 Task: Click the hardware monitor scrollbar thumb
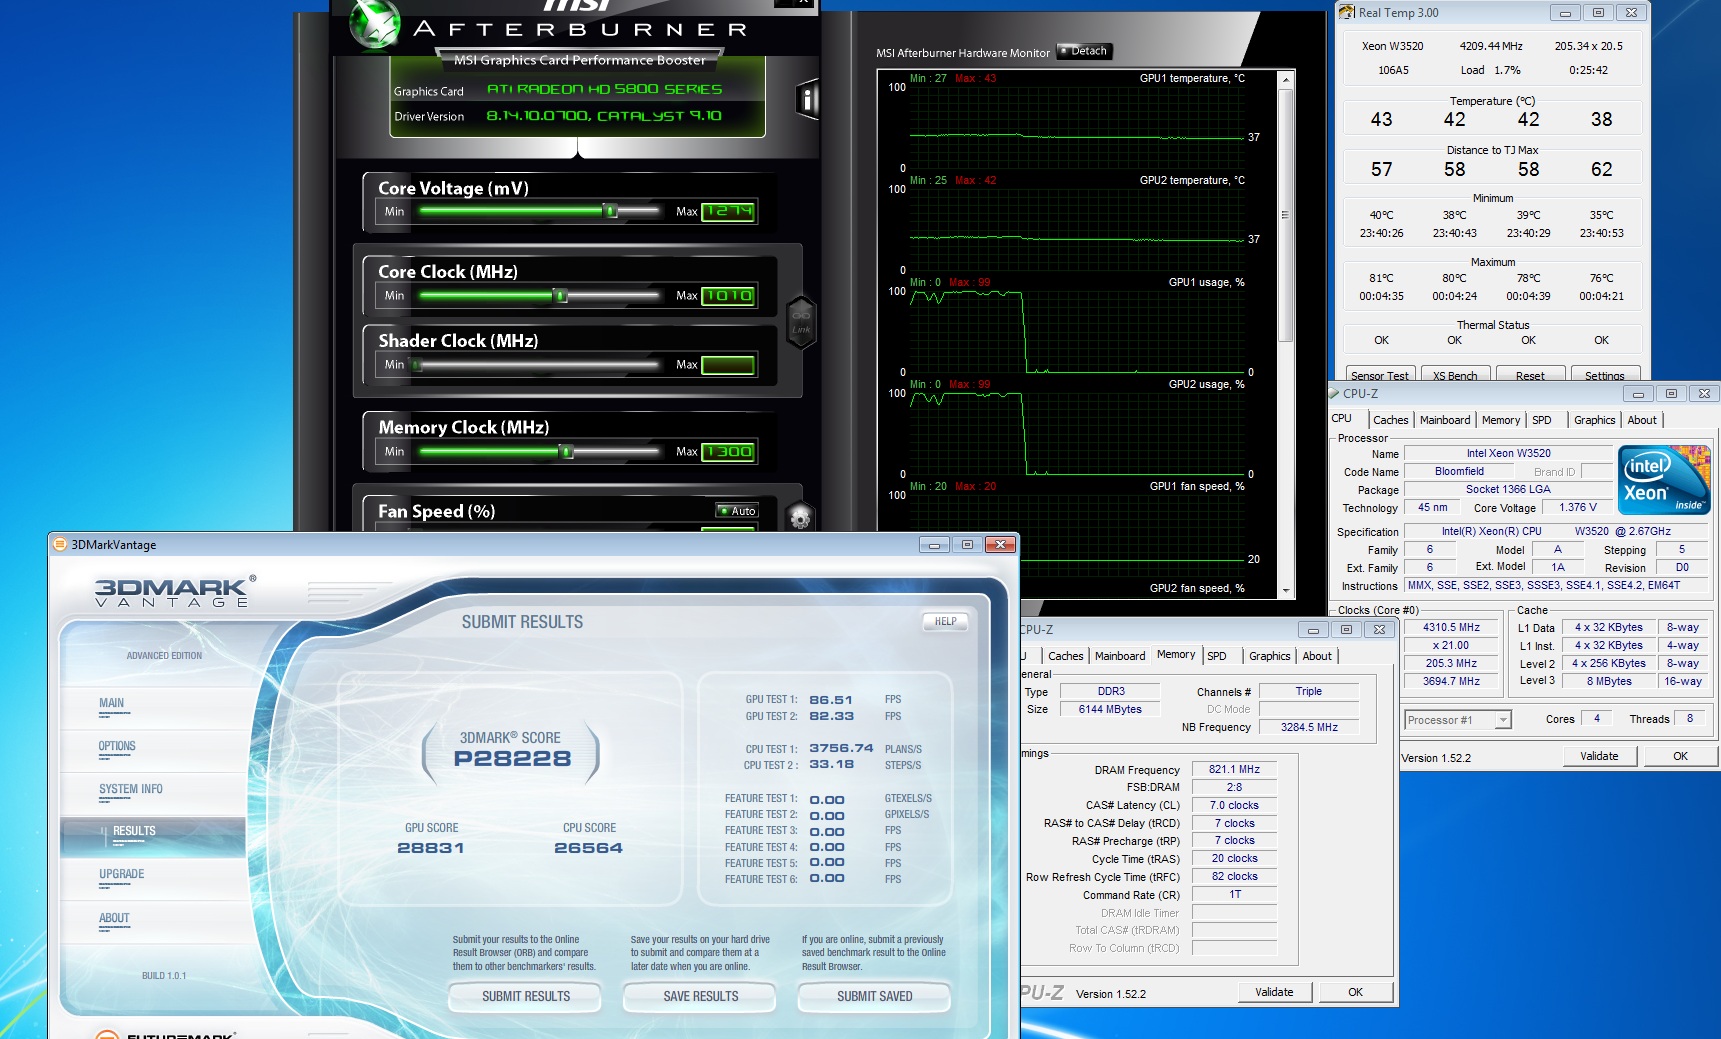(x=1286, y=215)
